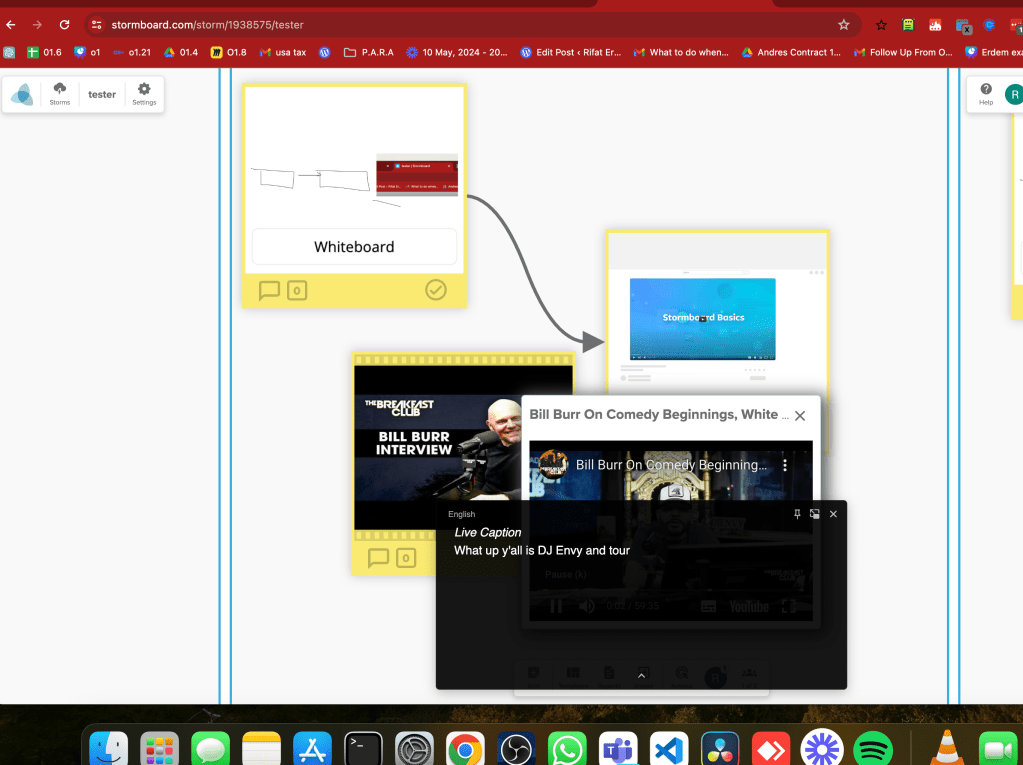Image resolution: width=1023 pixels, height=765 pixels.
Task: Open the o1.21 bookmark
Action: pyautogui.click(x=132, y=52)
